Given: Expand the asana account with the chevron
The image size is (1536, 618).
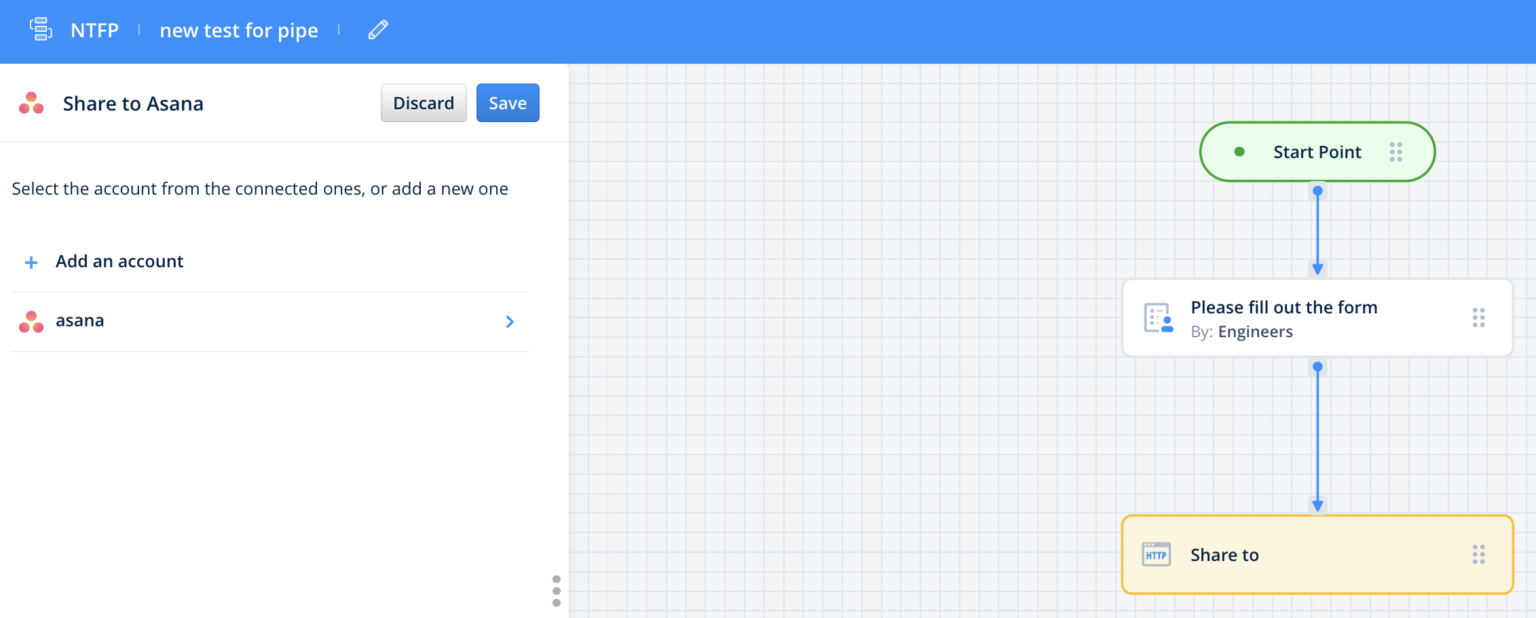Looking at the screenshot, I should tap(510, 321).
